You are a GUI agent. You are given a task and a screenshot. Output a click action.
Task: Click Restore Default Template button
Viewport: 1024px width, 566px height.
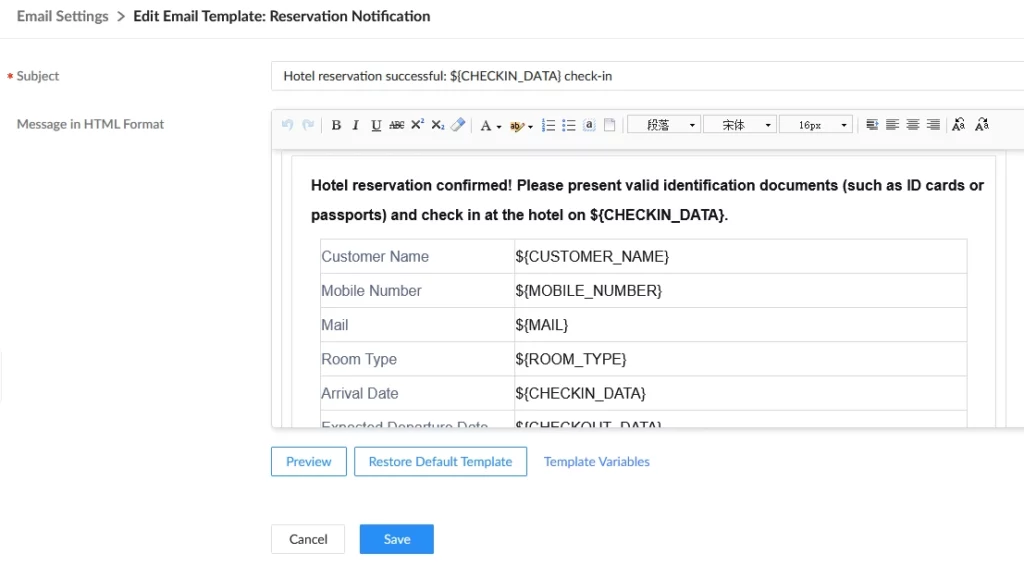tap(440, 462)
